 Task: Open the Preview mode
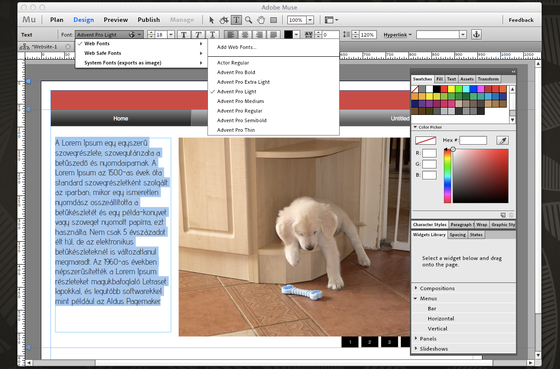coord(116,20)
